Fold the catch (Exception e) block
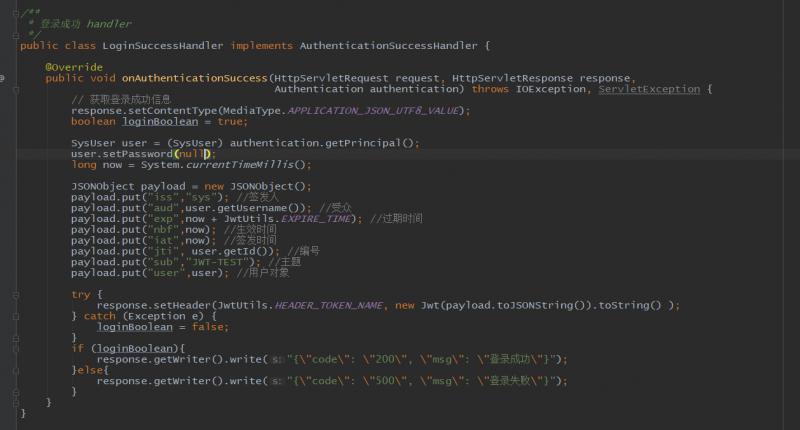The width and height of the screenshot is (800, 430). (x=16, y=316)
